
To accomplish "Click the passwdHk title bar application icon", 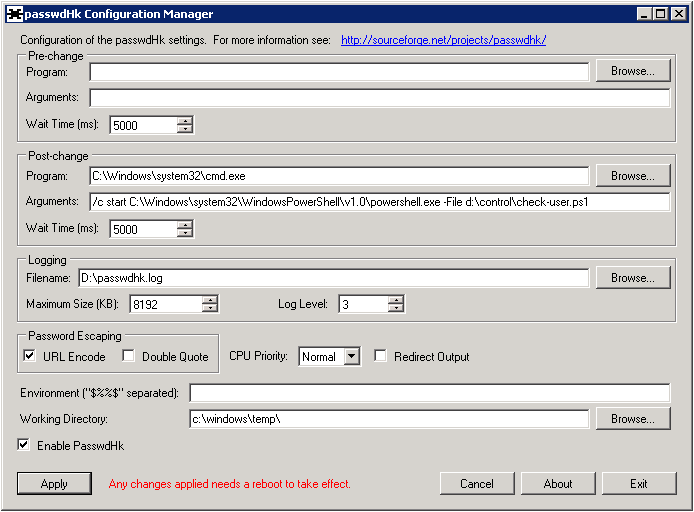I will 15,14.
